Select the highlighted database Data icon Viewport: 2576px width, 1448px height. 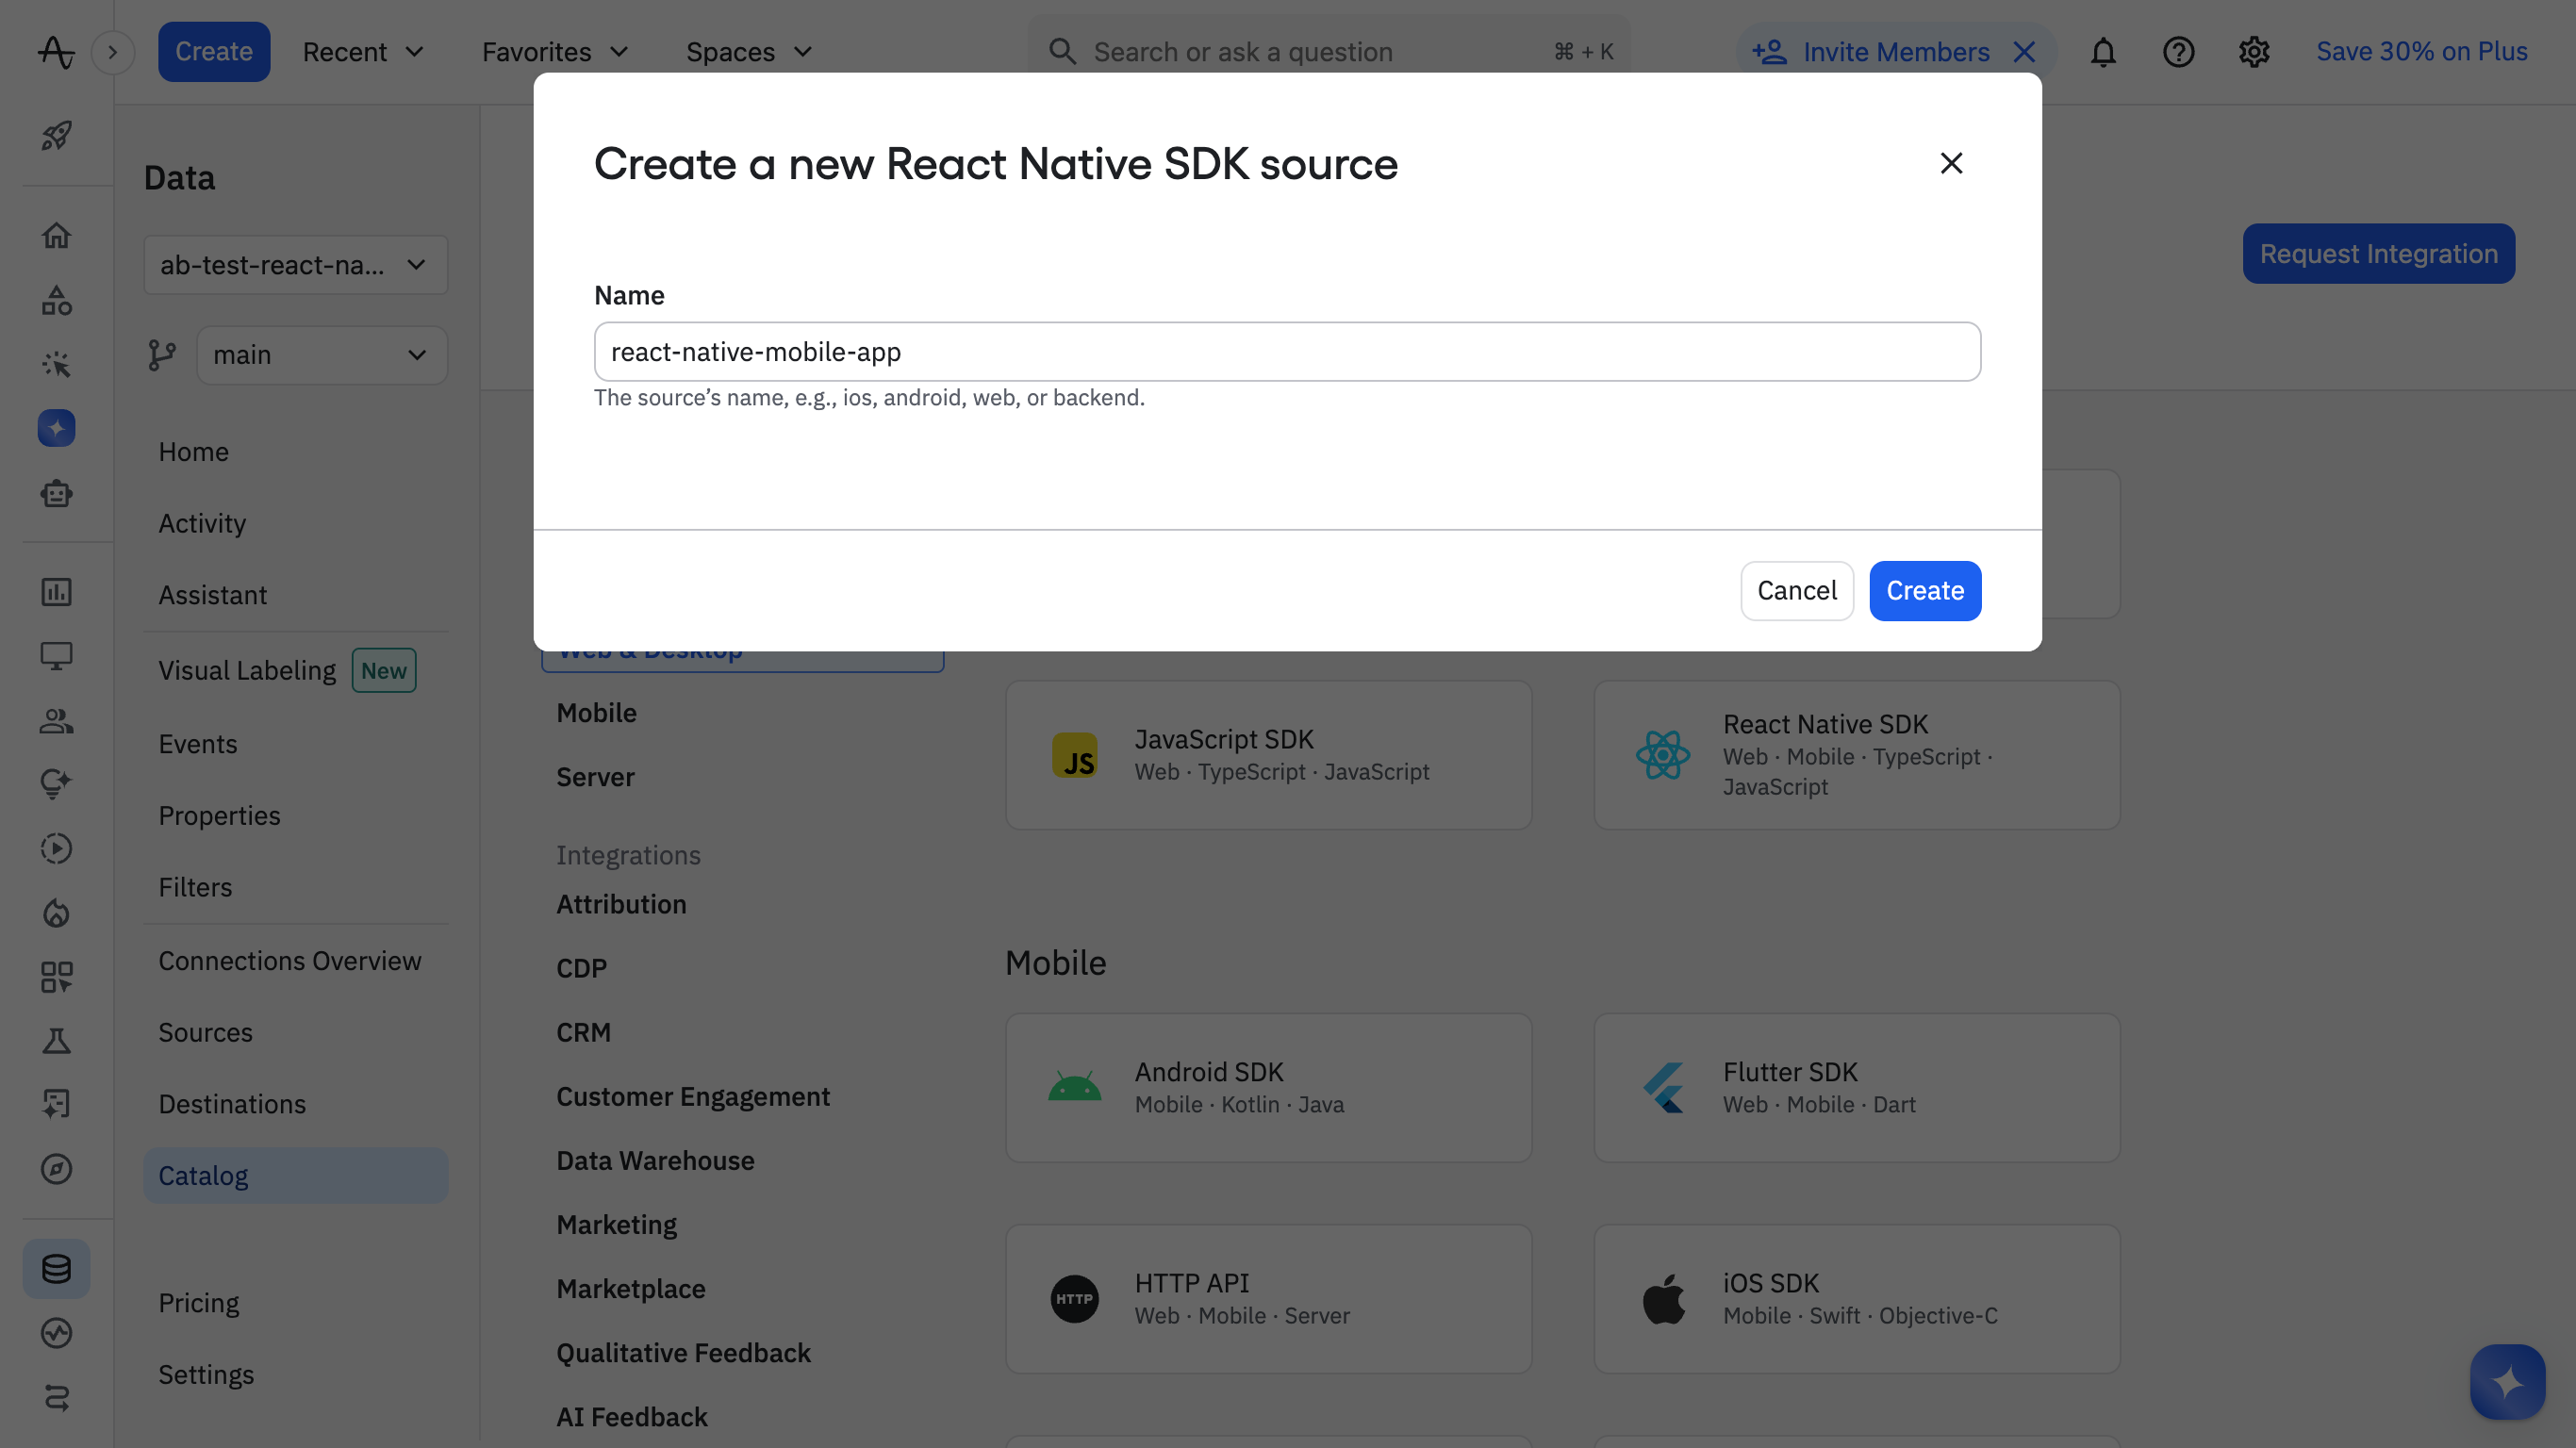[x=57, y=1269]
